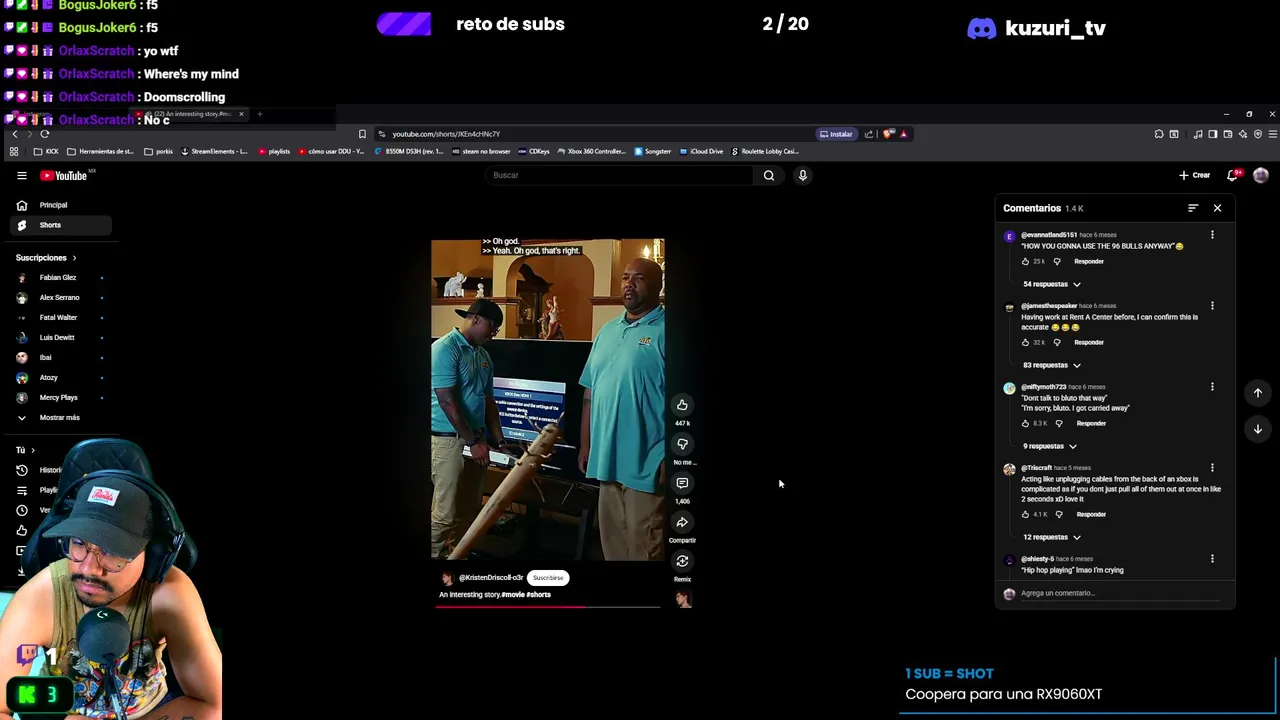Open YouTube notifications bell
1280x720 pixels.
tap(1233, 175)
